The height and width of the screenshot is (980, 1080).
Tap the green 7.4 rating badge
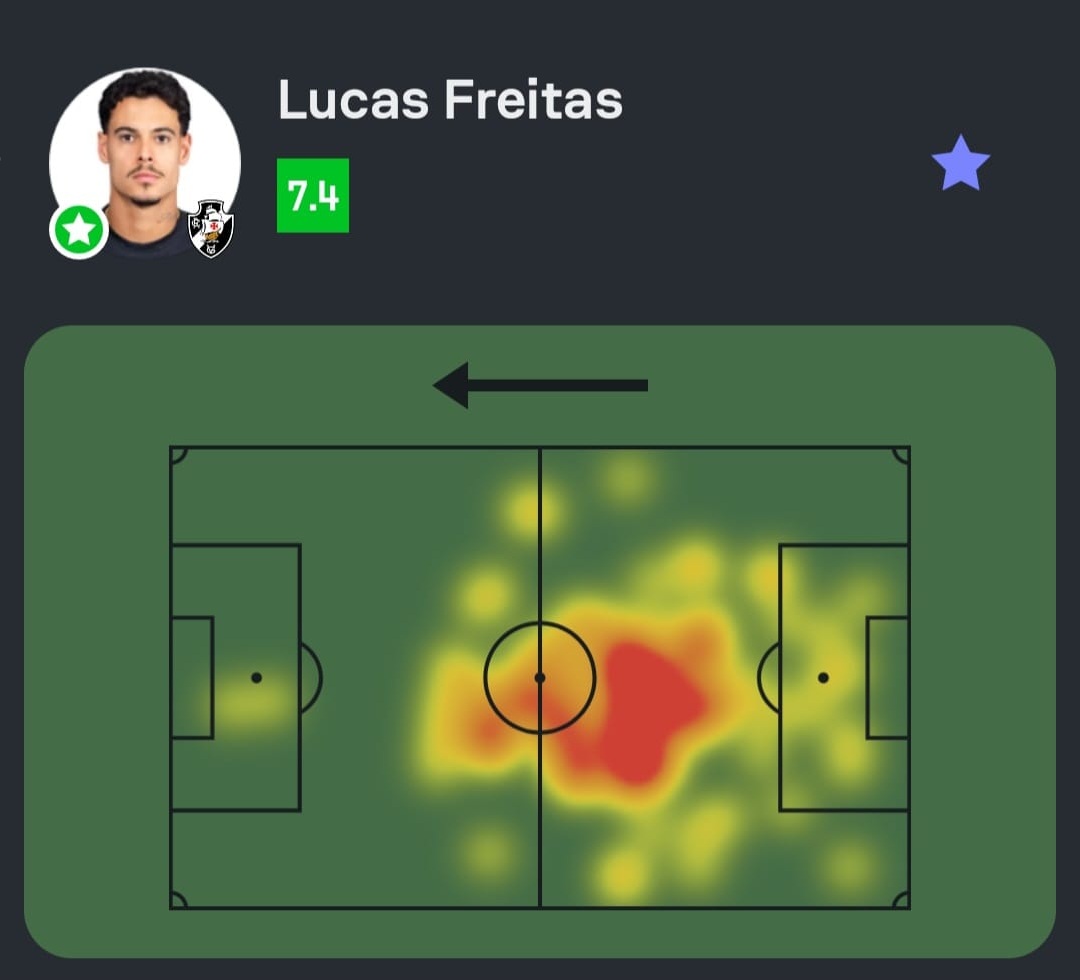(313, 196)
